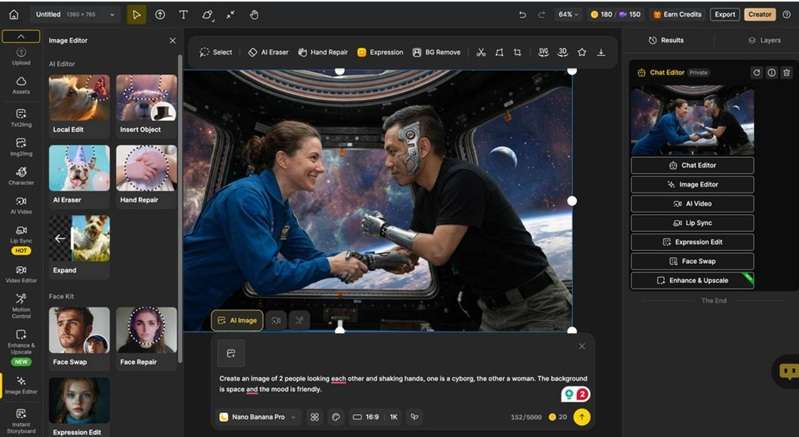This screenshot has width=799, height=437.
Task: Open the four-squares grid option in prompt bar
Action: [x=314, y=417]
